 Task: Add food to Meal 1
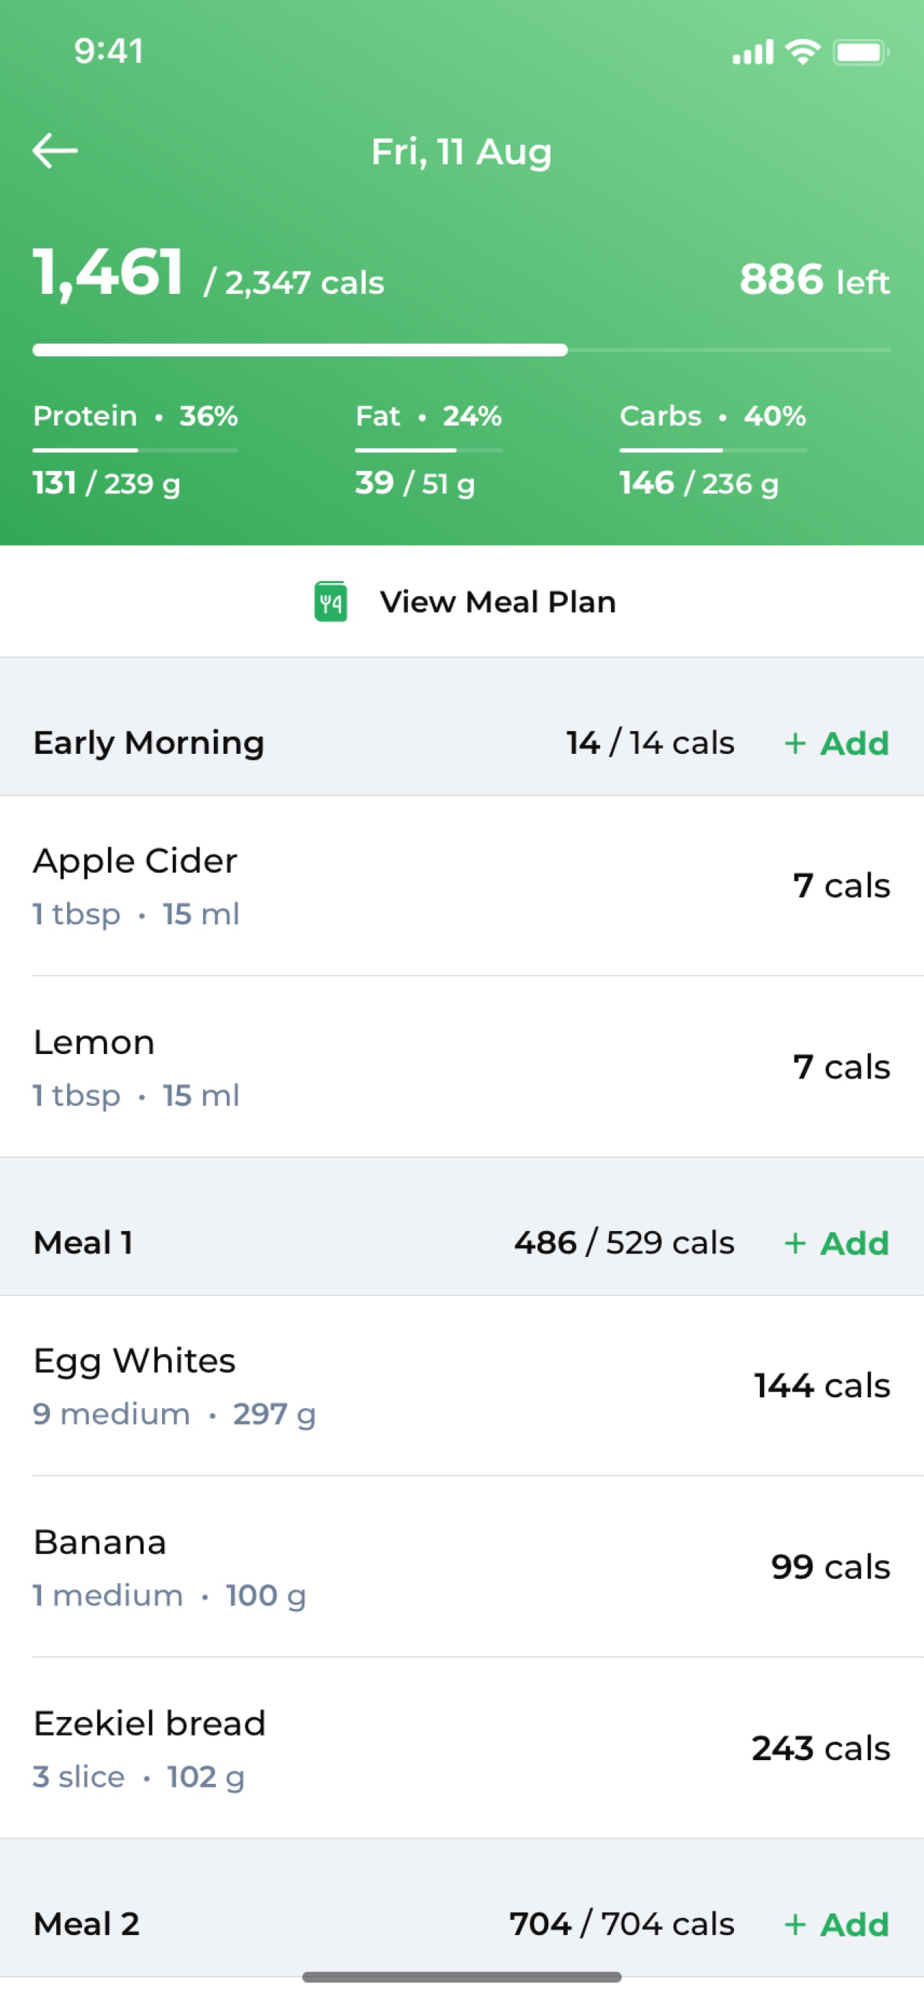(x=837, y=1243)
